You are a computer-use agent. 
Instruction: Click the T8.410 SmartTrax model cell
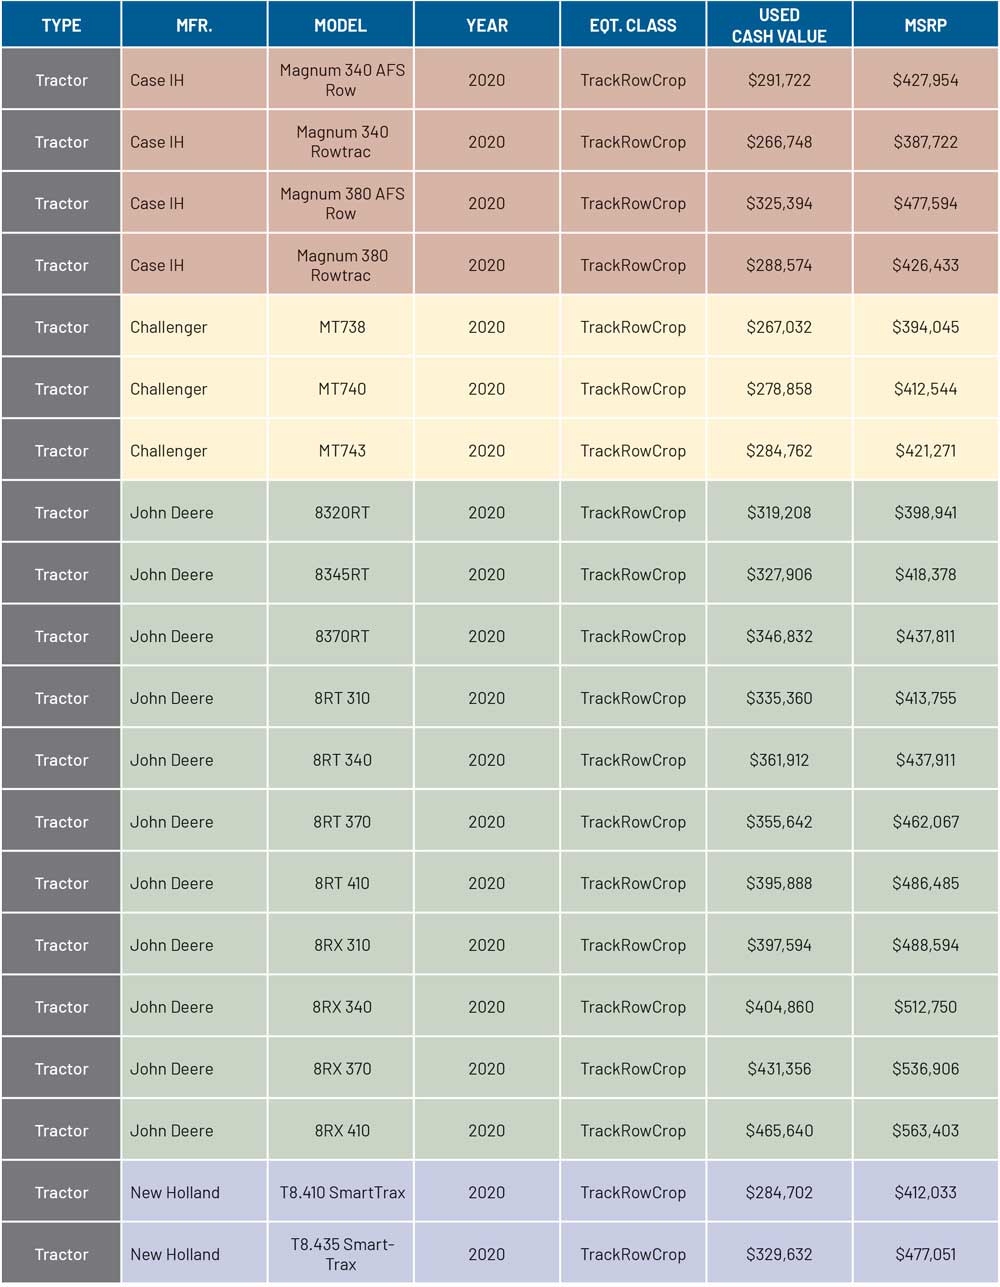tap(341, 1192)
